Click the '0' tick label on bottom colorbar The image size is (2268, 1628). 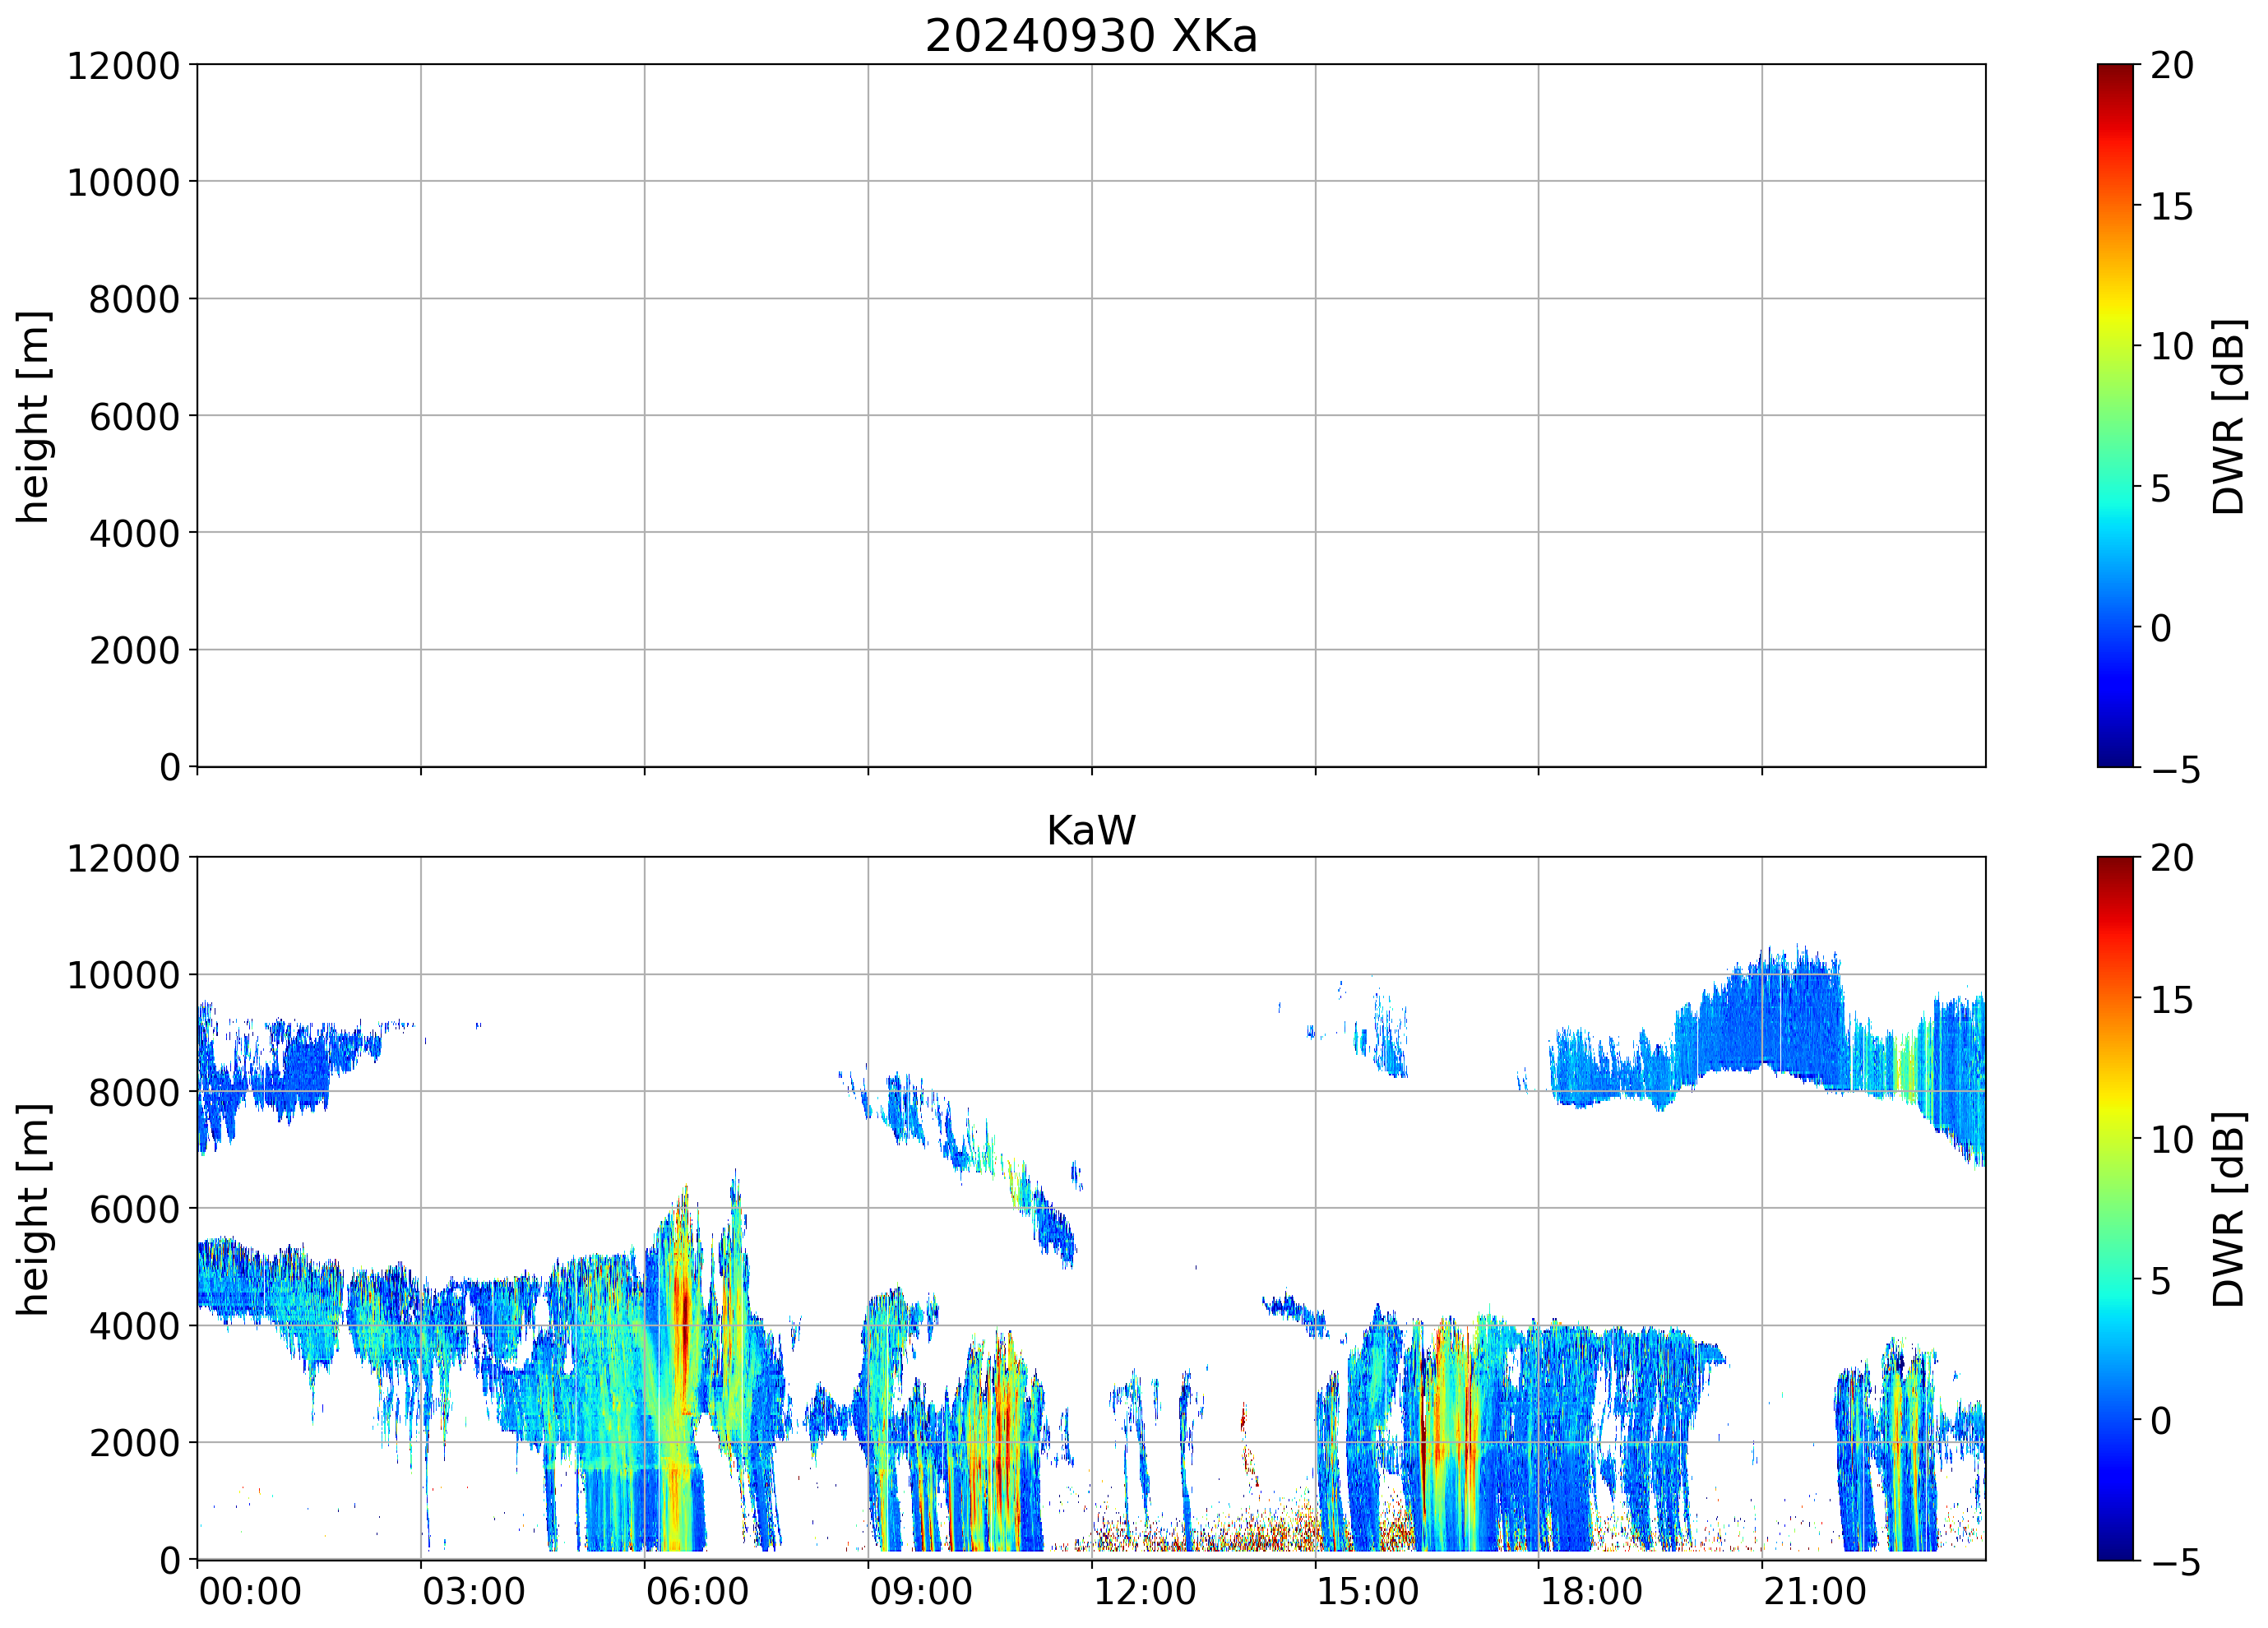[2161, 1421]
